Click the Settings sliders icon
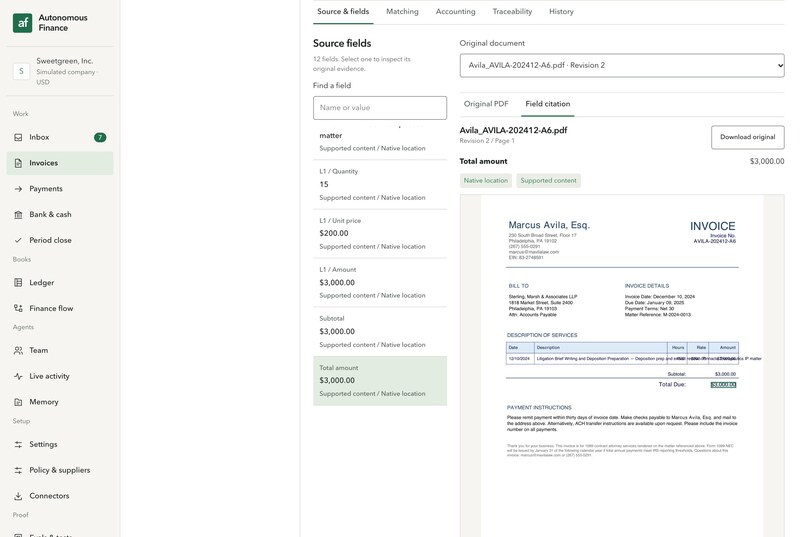 coord(18,445)
